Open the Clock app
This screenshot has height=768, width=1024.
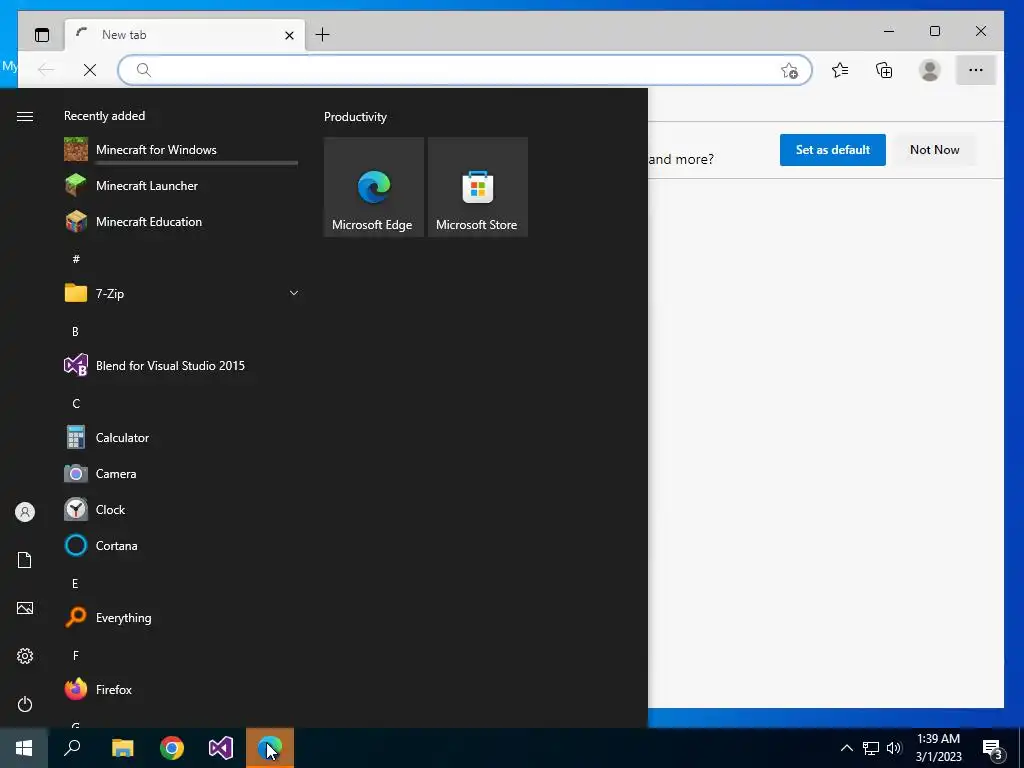tap(181, 509)
